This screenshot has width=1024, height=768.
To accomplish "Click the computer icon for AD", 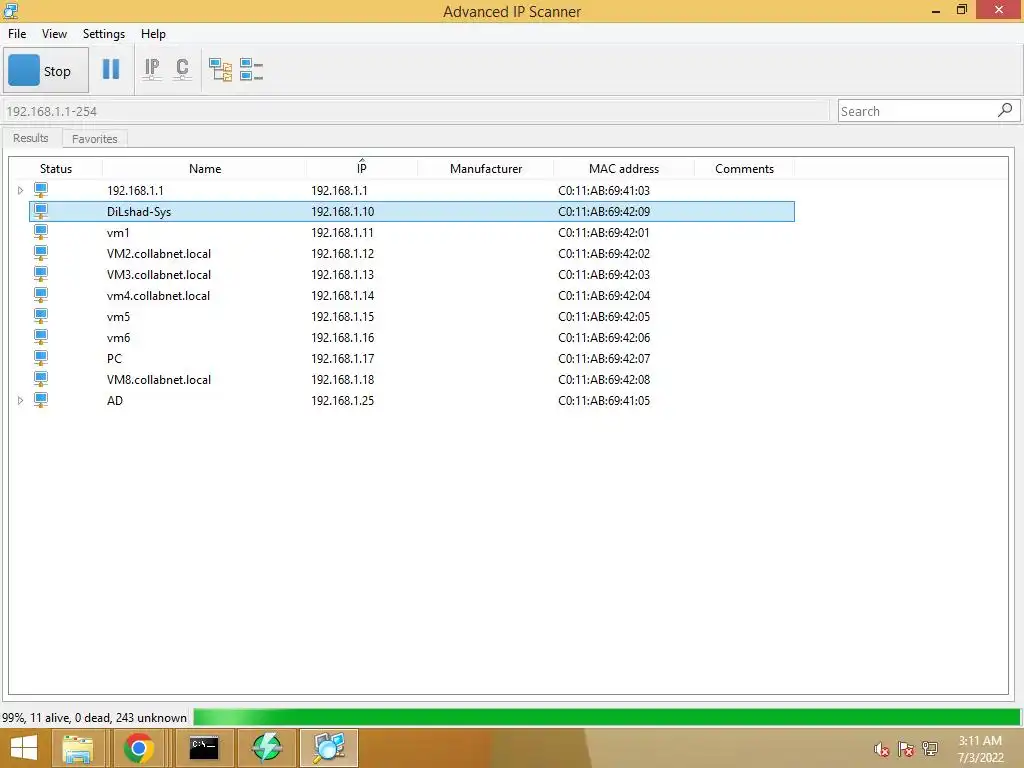I will coord(40,400).
